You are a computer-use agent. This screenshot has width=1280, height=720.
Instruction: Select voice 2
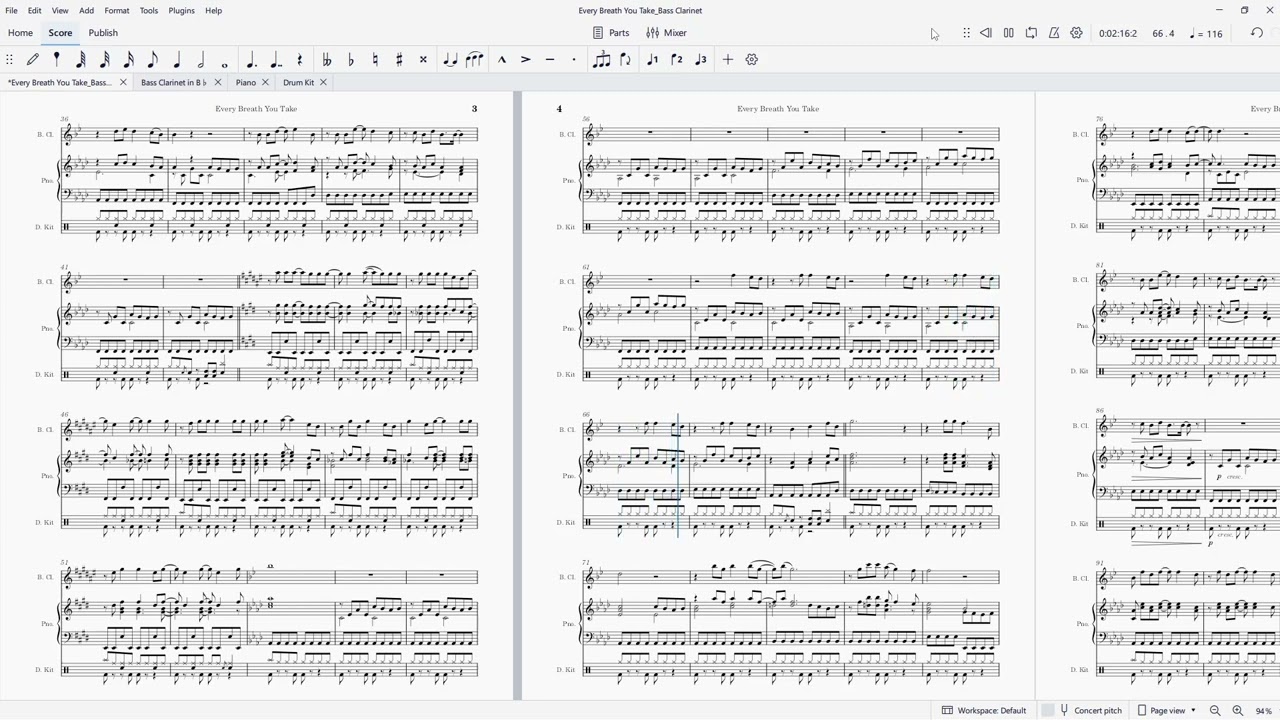tap(677, 60)
